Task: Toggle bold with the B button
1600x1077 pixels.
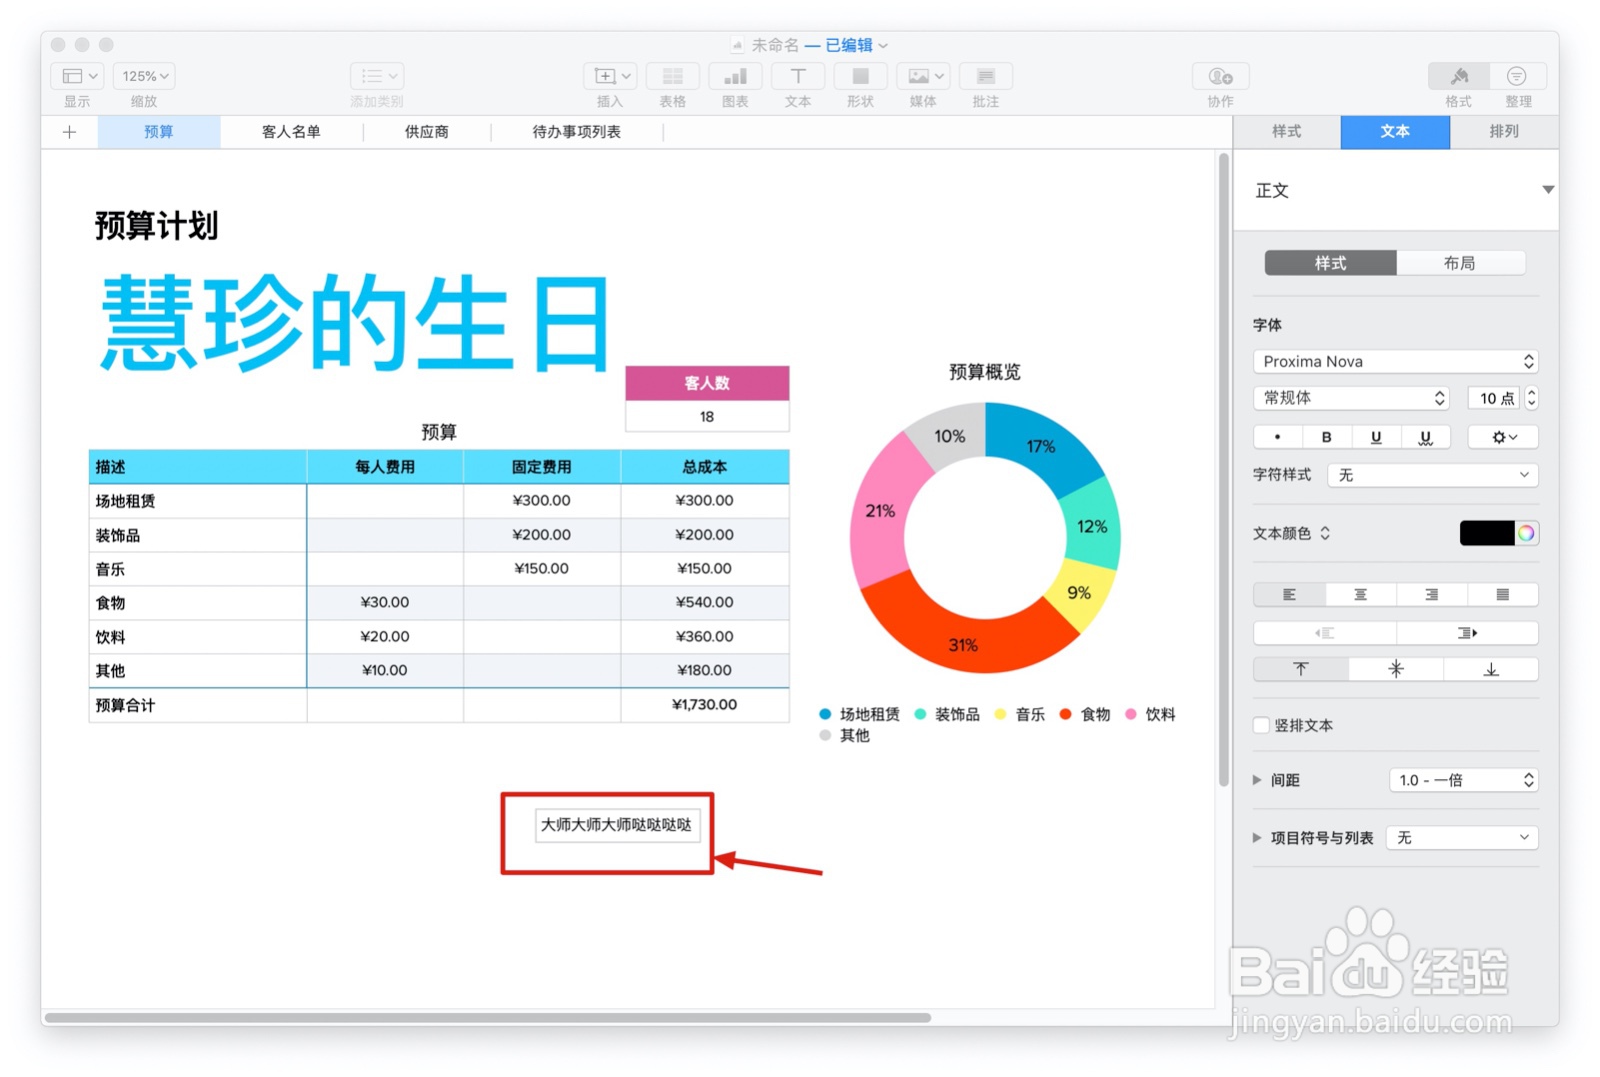Action: pyautogui.click(x=1326, y=437)
